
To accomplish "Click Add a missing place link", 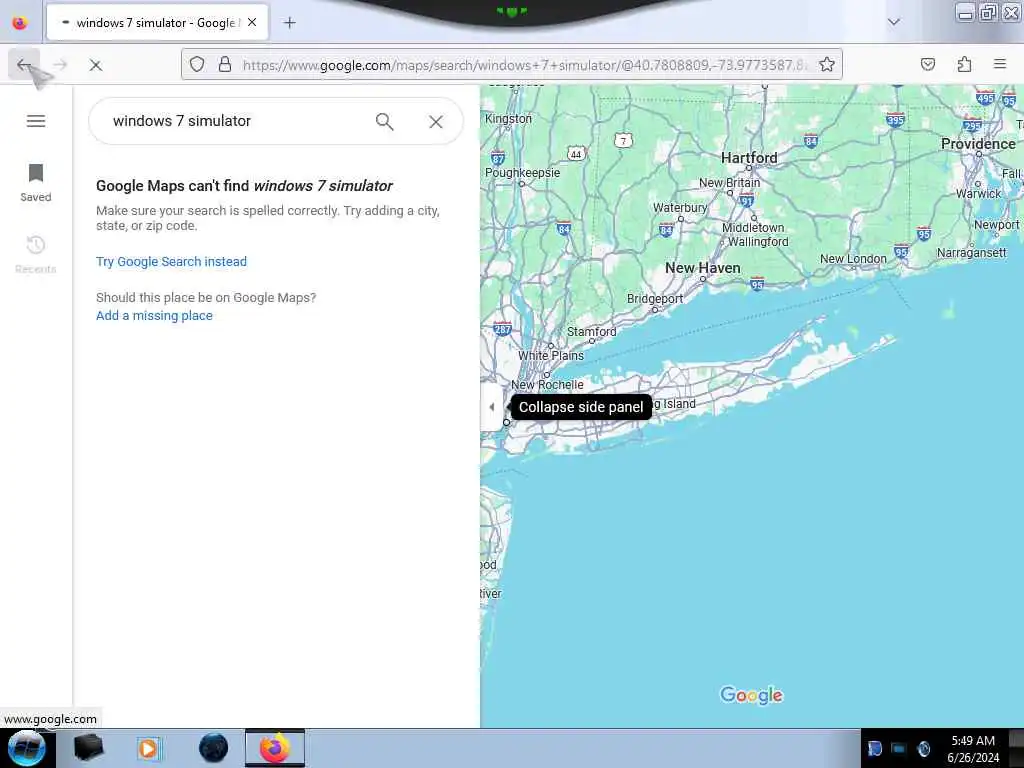I will click(154, 315).
